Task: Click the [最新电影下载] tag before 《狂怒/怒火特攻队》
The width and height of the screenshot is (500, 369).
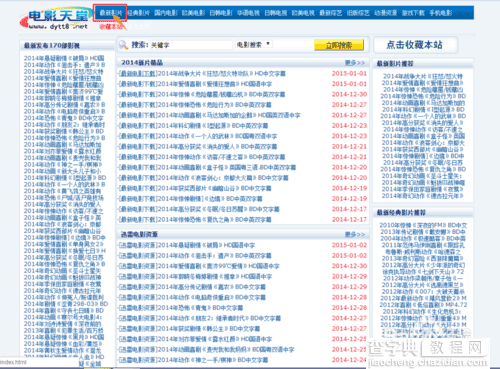Action: click(138, 73)
